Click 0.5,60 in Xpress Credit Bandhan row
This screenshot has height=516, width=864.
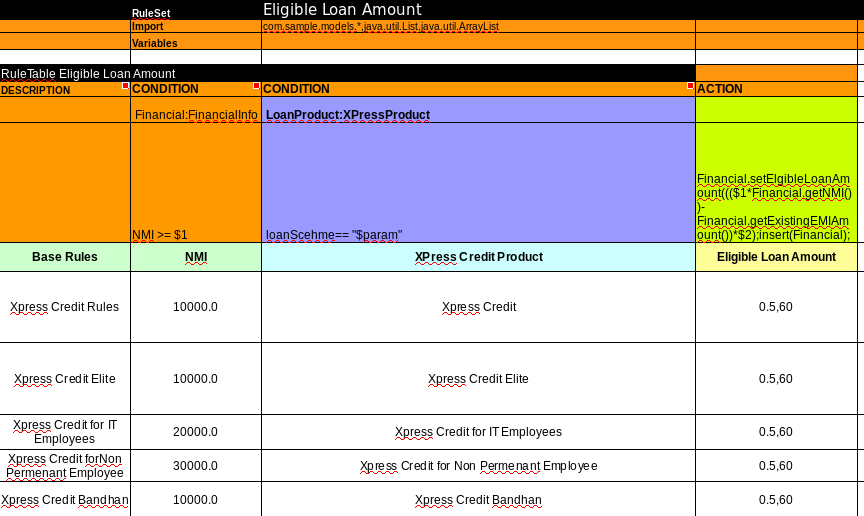776,499
